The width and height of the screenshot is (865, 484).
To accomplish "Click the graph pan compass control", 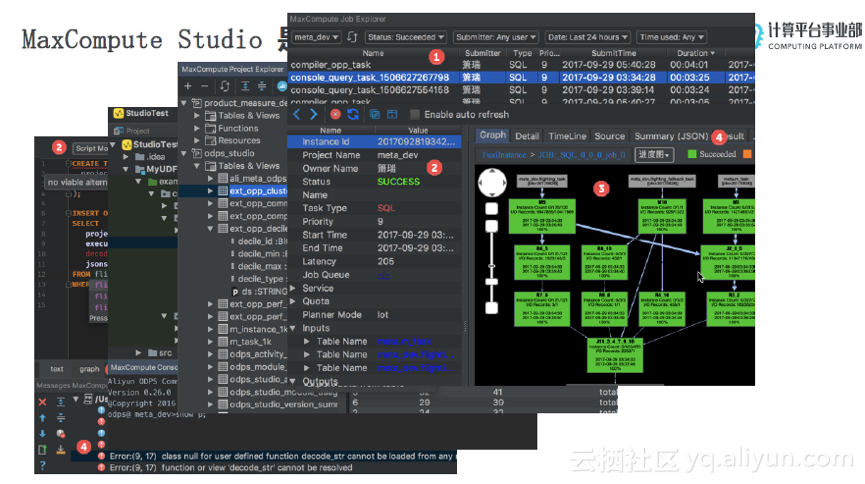I will pyautogui.click(x=492, y=183).
